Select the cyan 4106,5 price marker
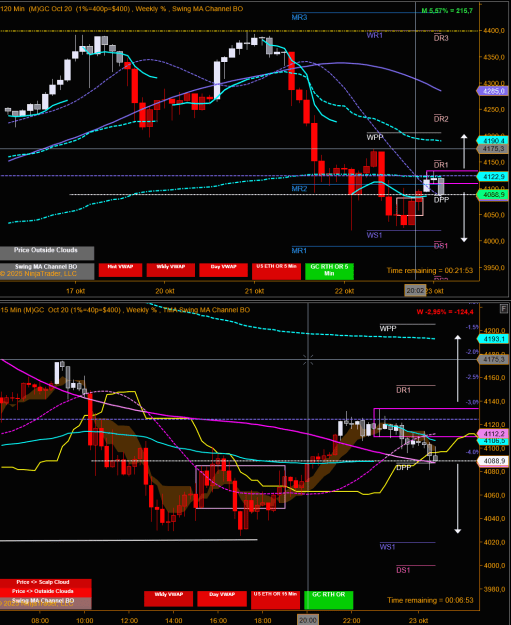The height and width of the screenshot is (625, 511). click(493, 441)
